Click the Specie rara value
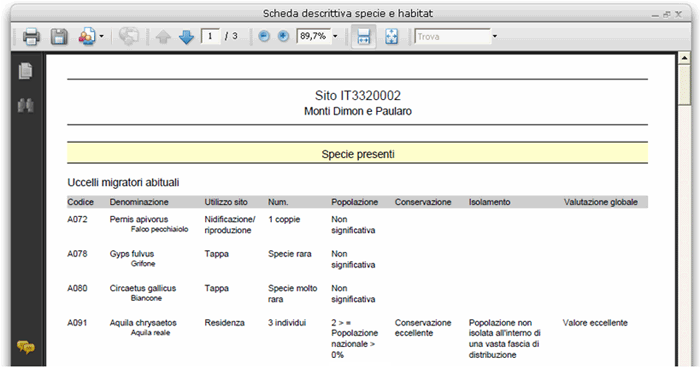This screenshot has height=369, width=700. [x=290, y=254]
